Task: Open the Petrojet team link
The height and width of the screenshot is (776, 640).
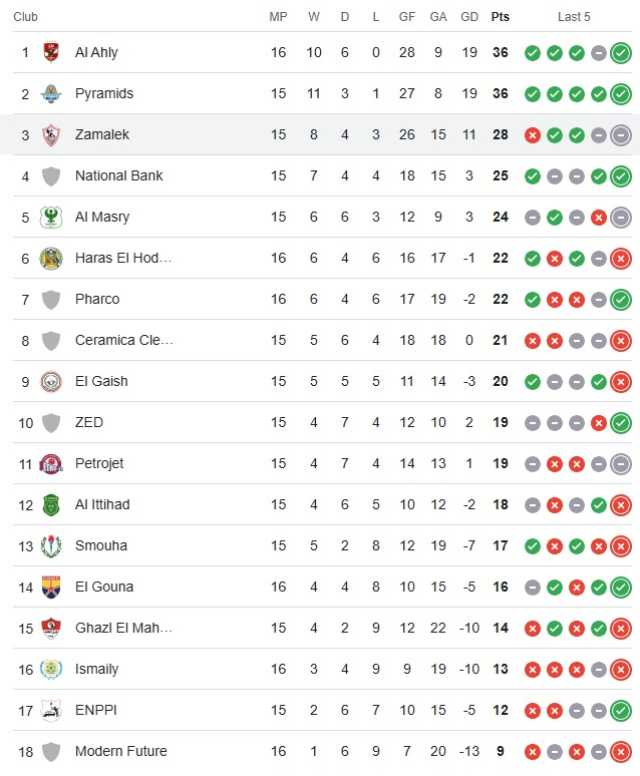Action: [x=99, y=464]
